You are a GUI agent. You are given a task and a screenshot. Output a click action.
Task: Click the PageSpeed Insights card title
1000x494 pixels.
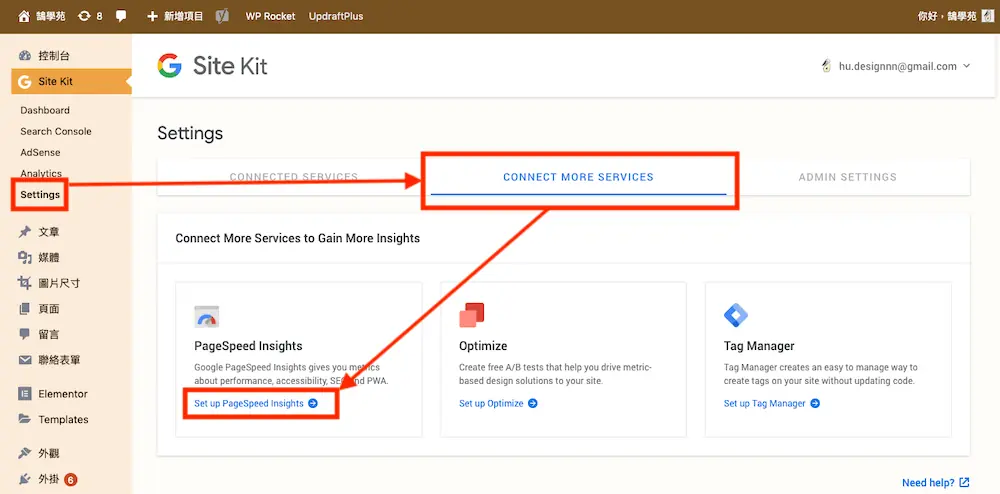pyautogui.click(x=248, y=346)
